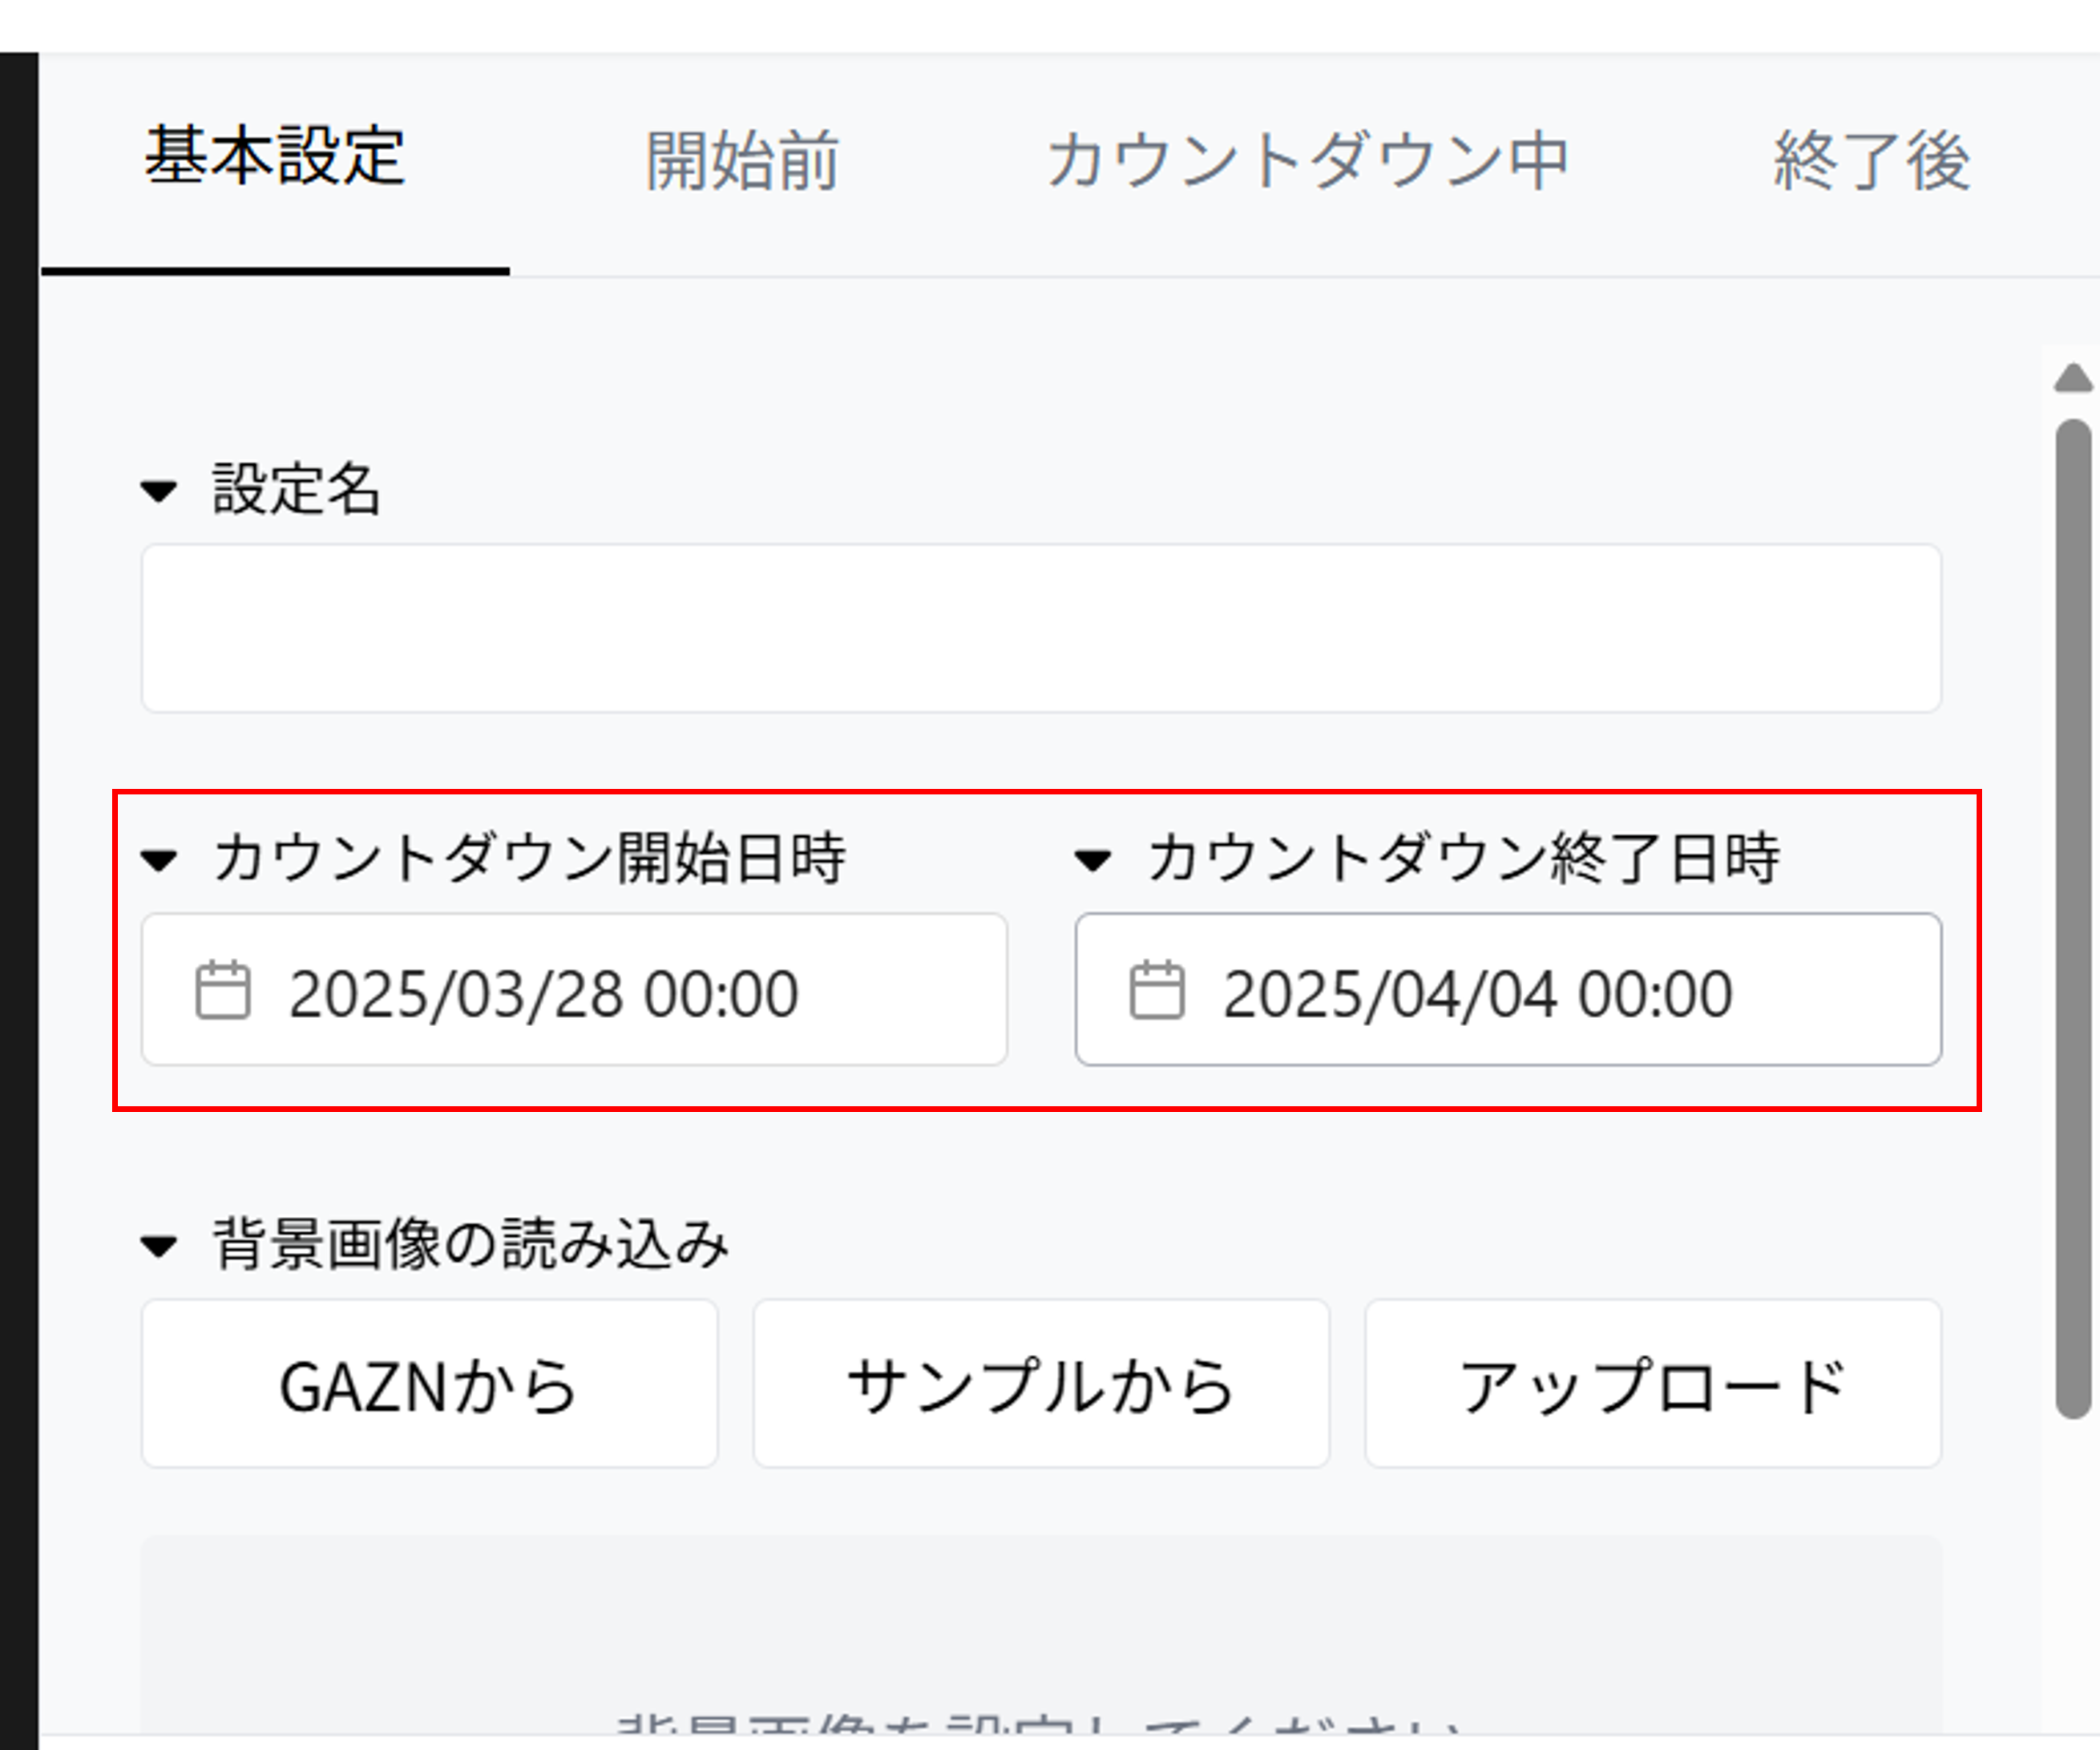Viewport: 2100px width, 1750px height.
Task: Click start date value 2025/03/28 00:00
Action: tap(543, 994)
